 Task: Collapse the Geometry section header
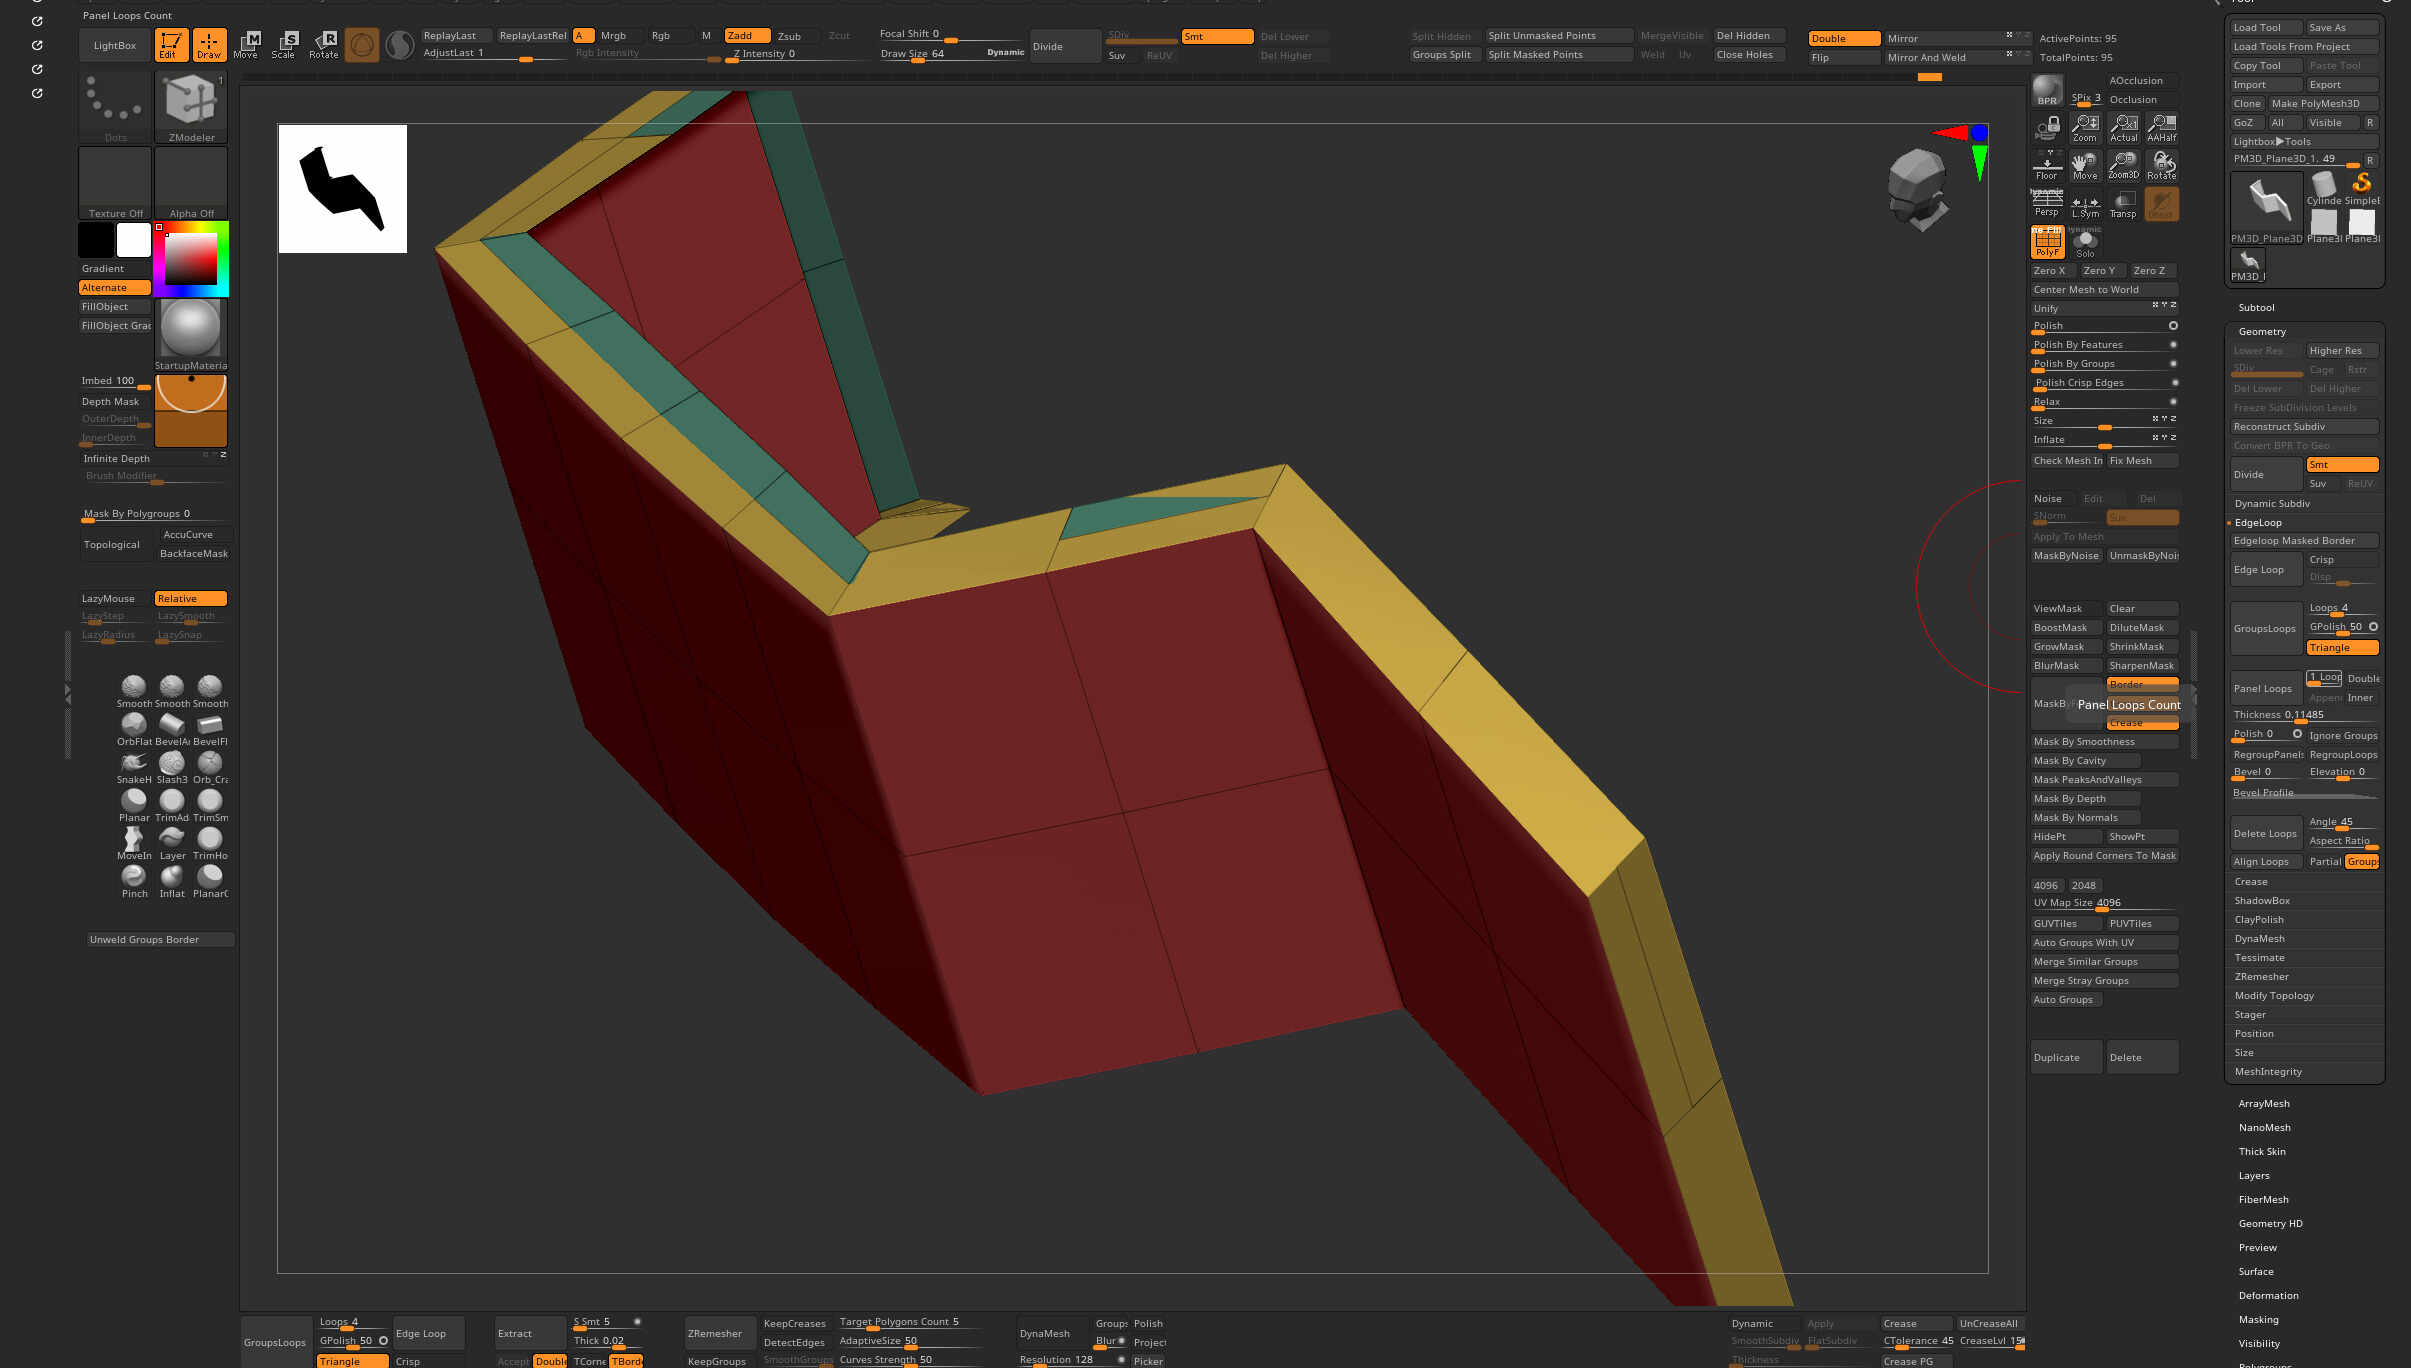coord(2262,332)
